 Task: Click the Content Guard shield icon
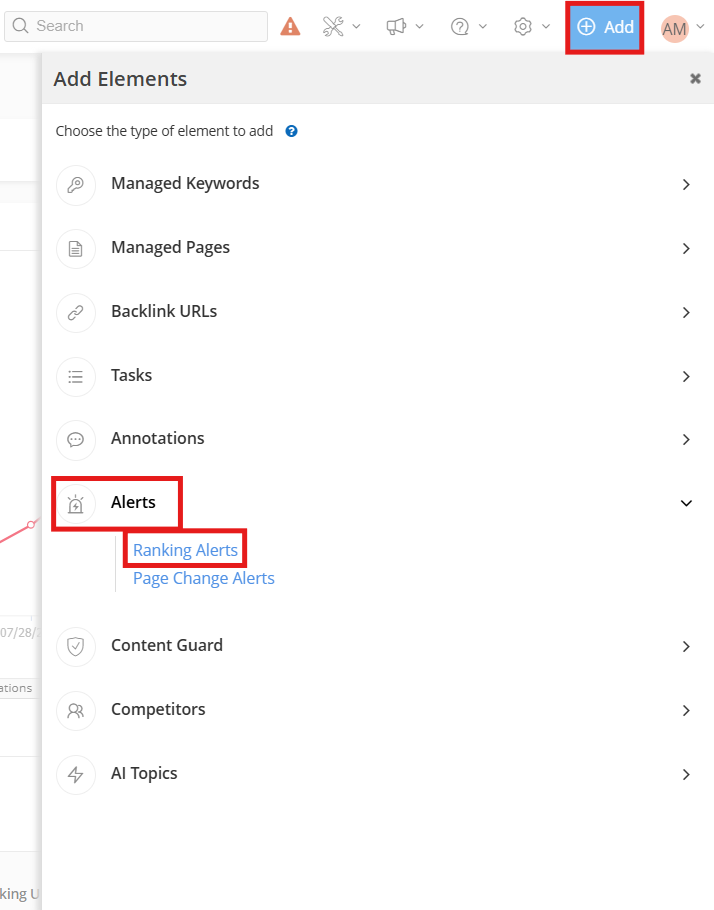(x=76, y=647)
